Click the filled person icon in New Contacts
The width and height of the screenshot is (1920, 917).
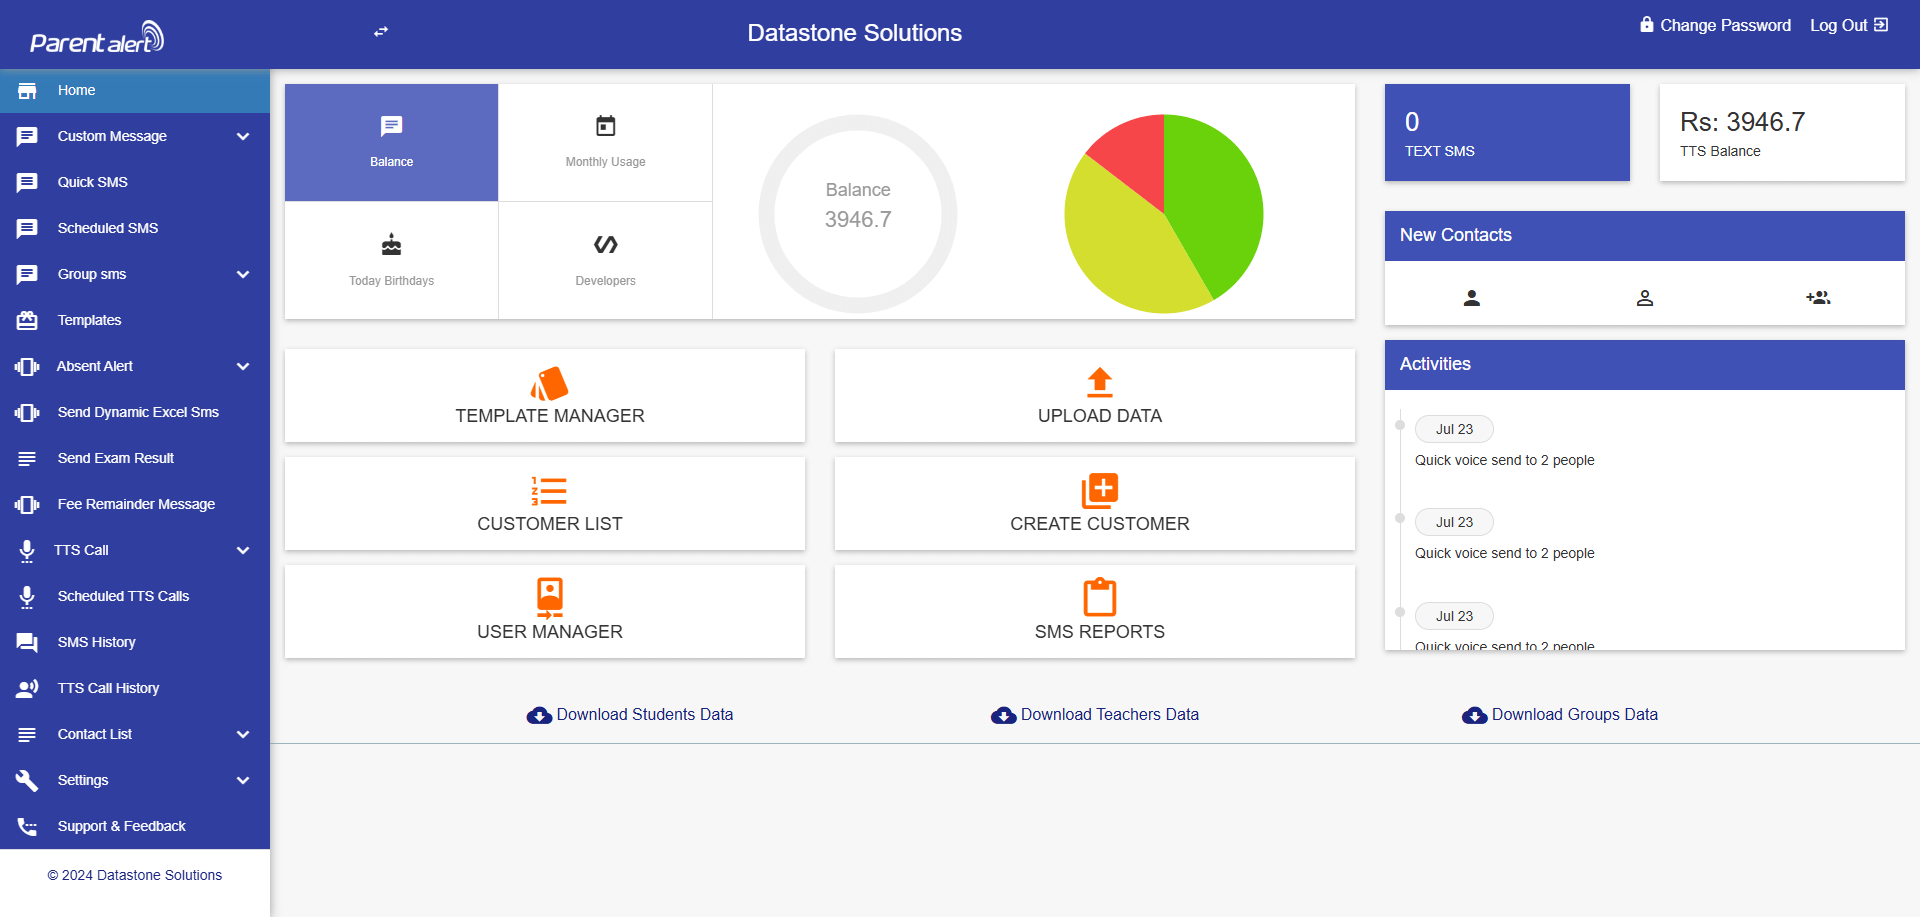tap(1472, 298)
